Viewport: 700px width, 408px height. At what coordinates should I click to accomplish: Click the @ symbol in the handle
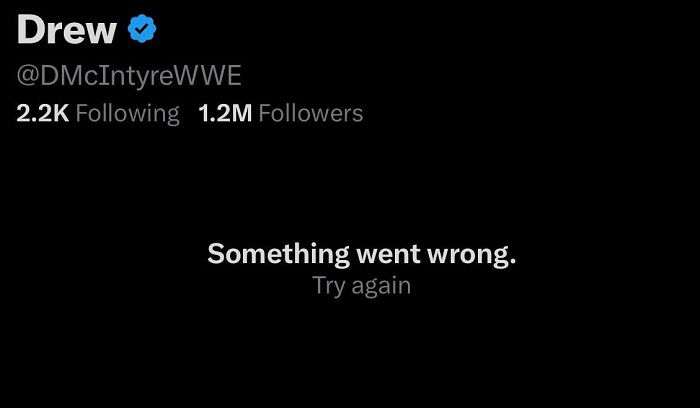click(x=29, y=76)
